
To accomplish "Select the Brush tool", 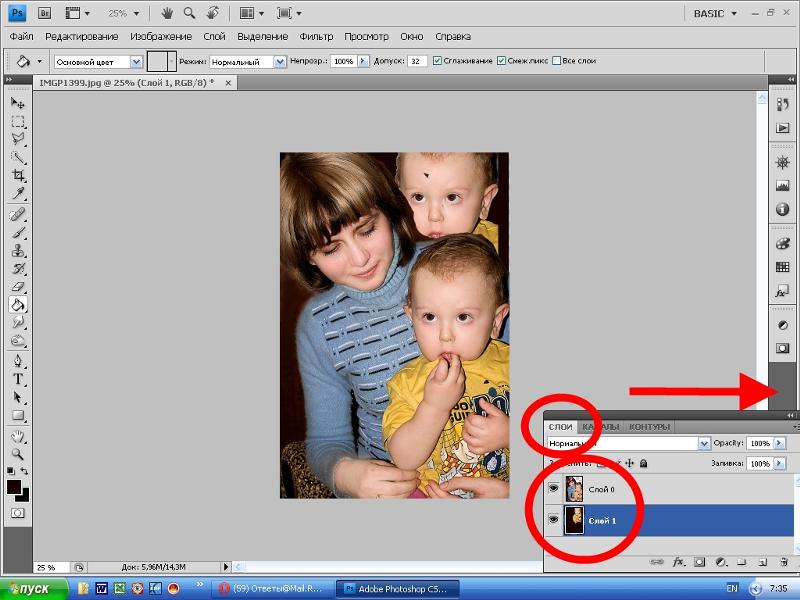I will pos(18,233).
